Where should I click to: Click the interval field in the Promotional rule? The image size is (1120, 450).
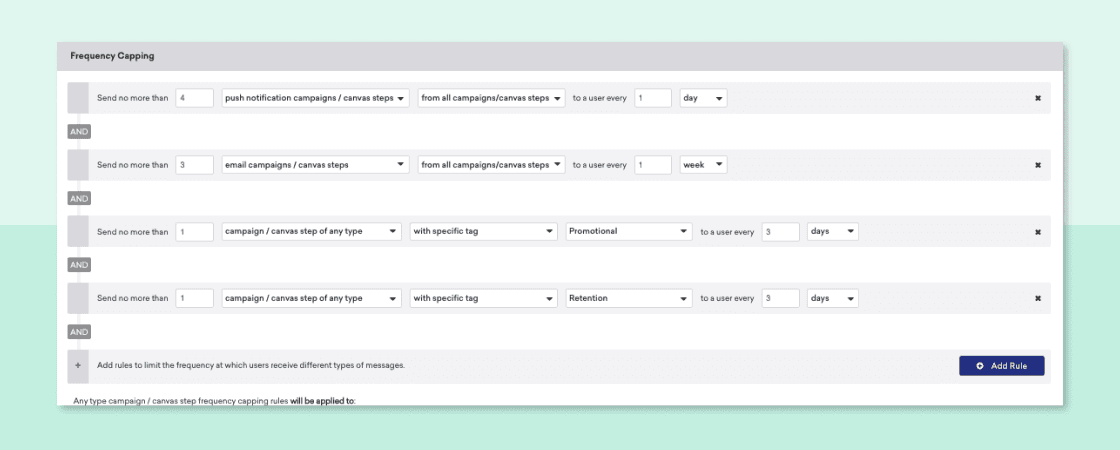tap(781, 231)
